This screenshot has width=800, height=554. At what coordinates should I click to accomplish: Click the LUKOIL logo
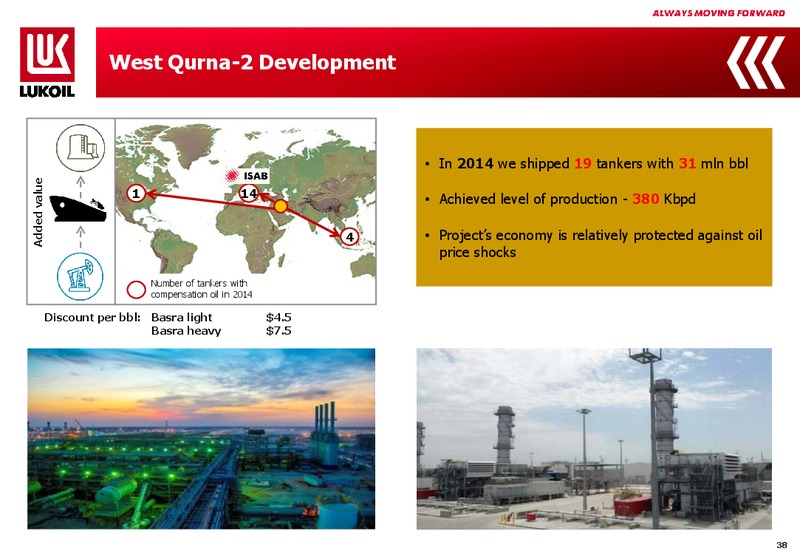[x=47, y=62]
